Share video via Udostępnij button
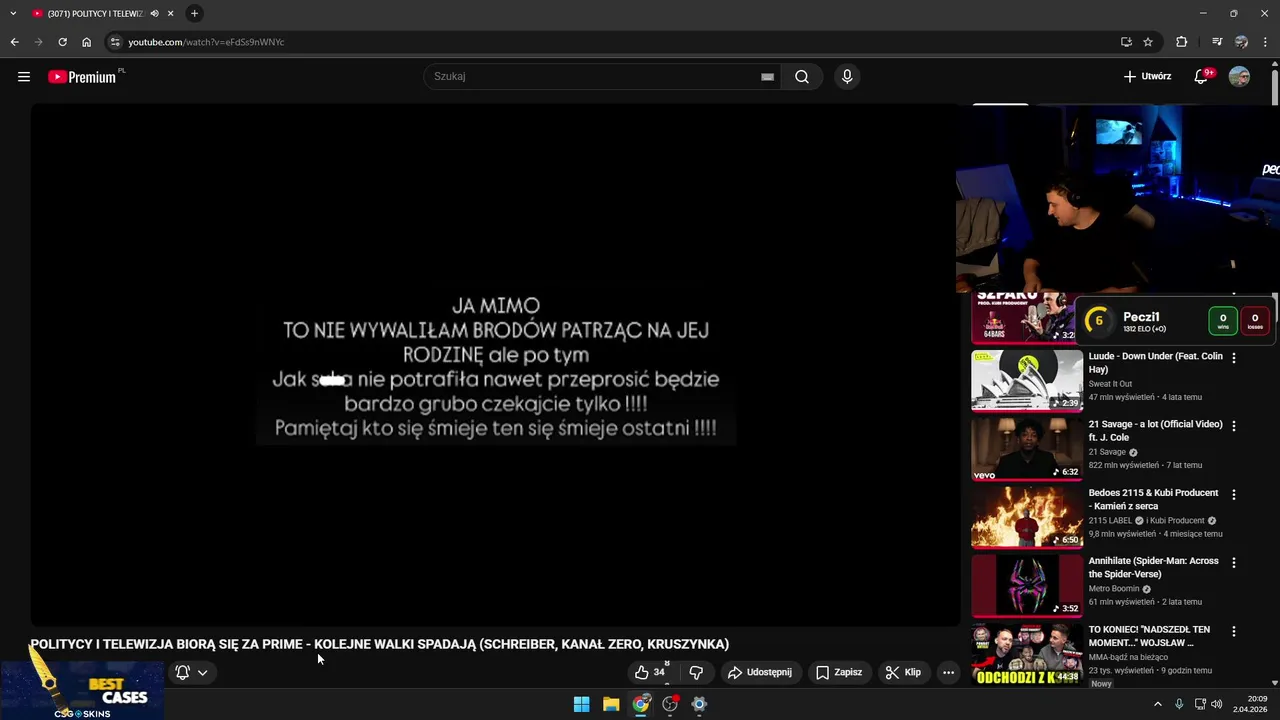The image size is (1280, 720). [760, 672]
